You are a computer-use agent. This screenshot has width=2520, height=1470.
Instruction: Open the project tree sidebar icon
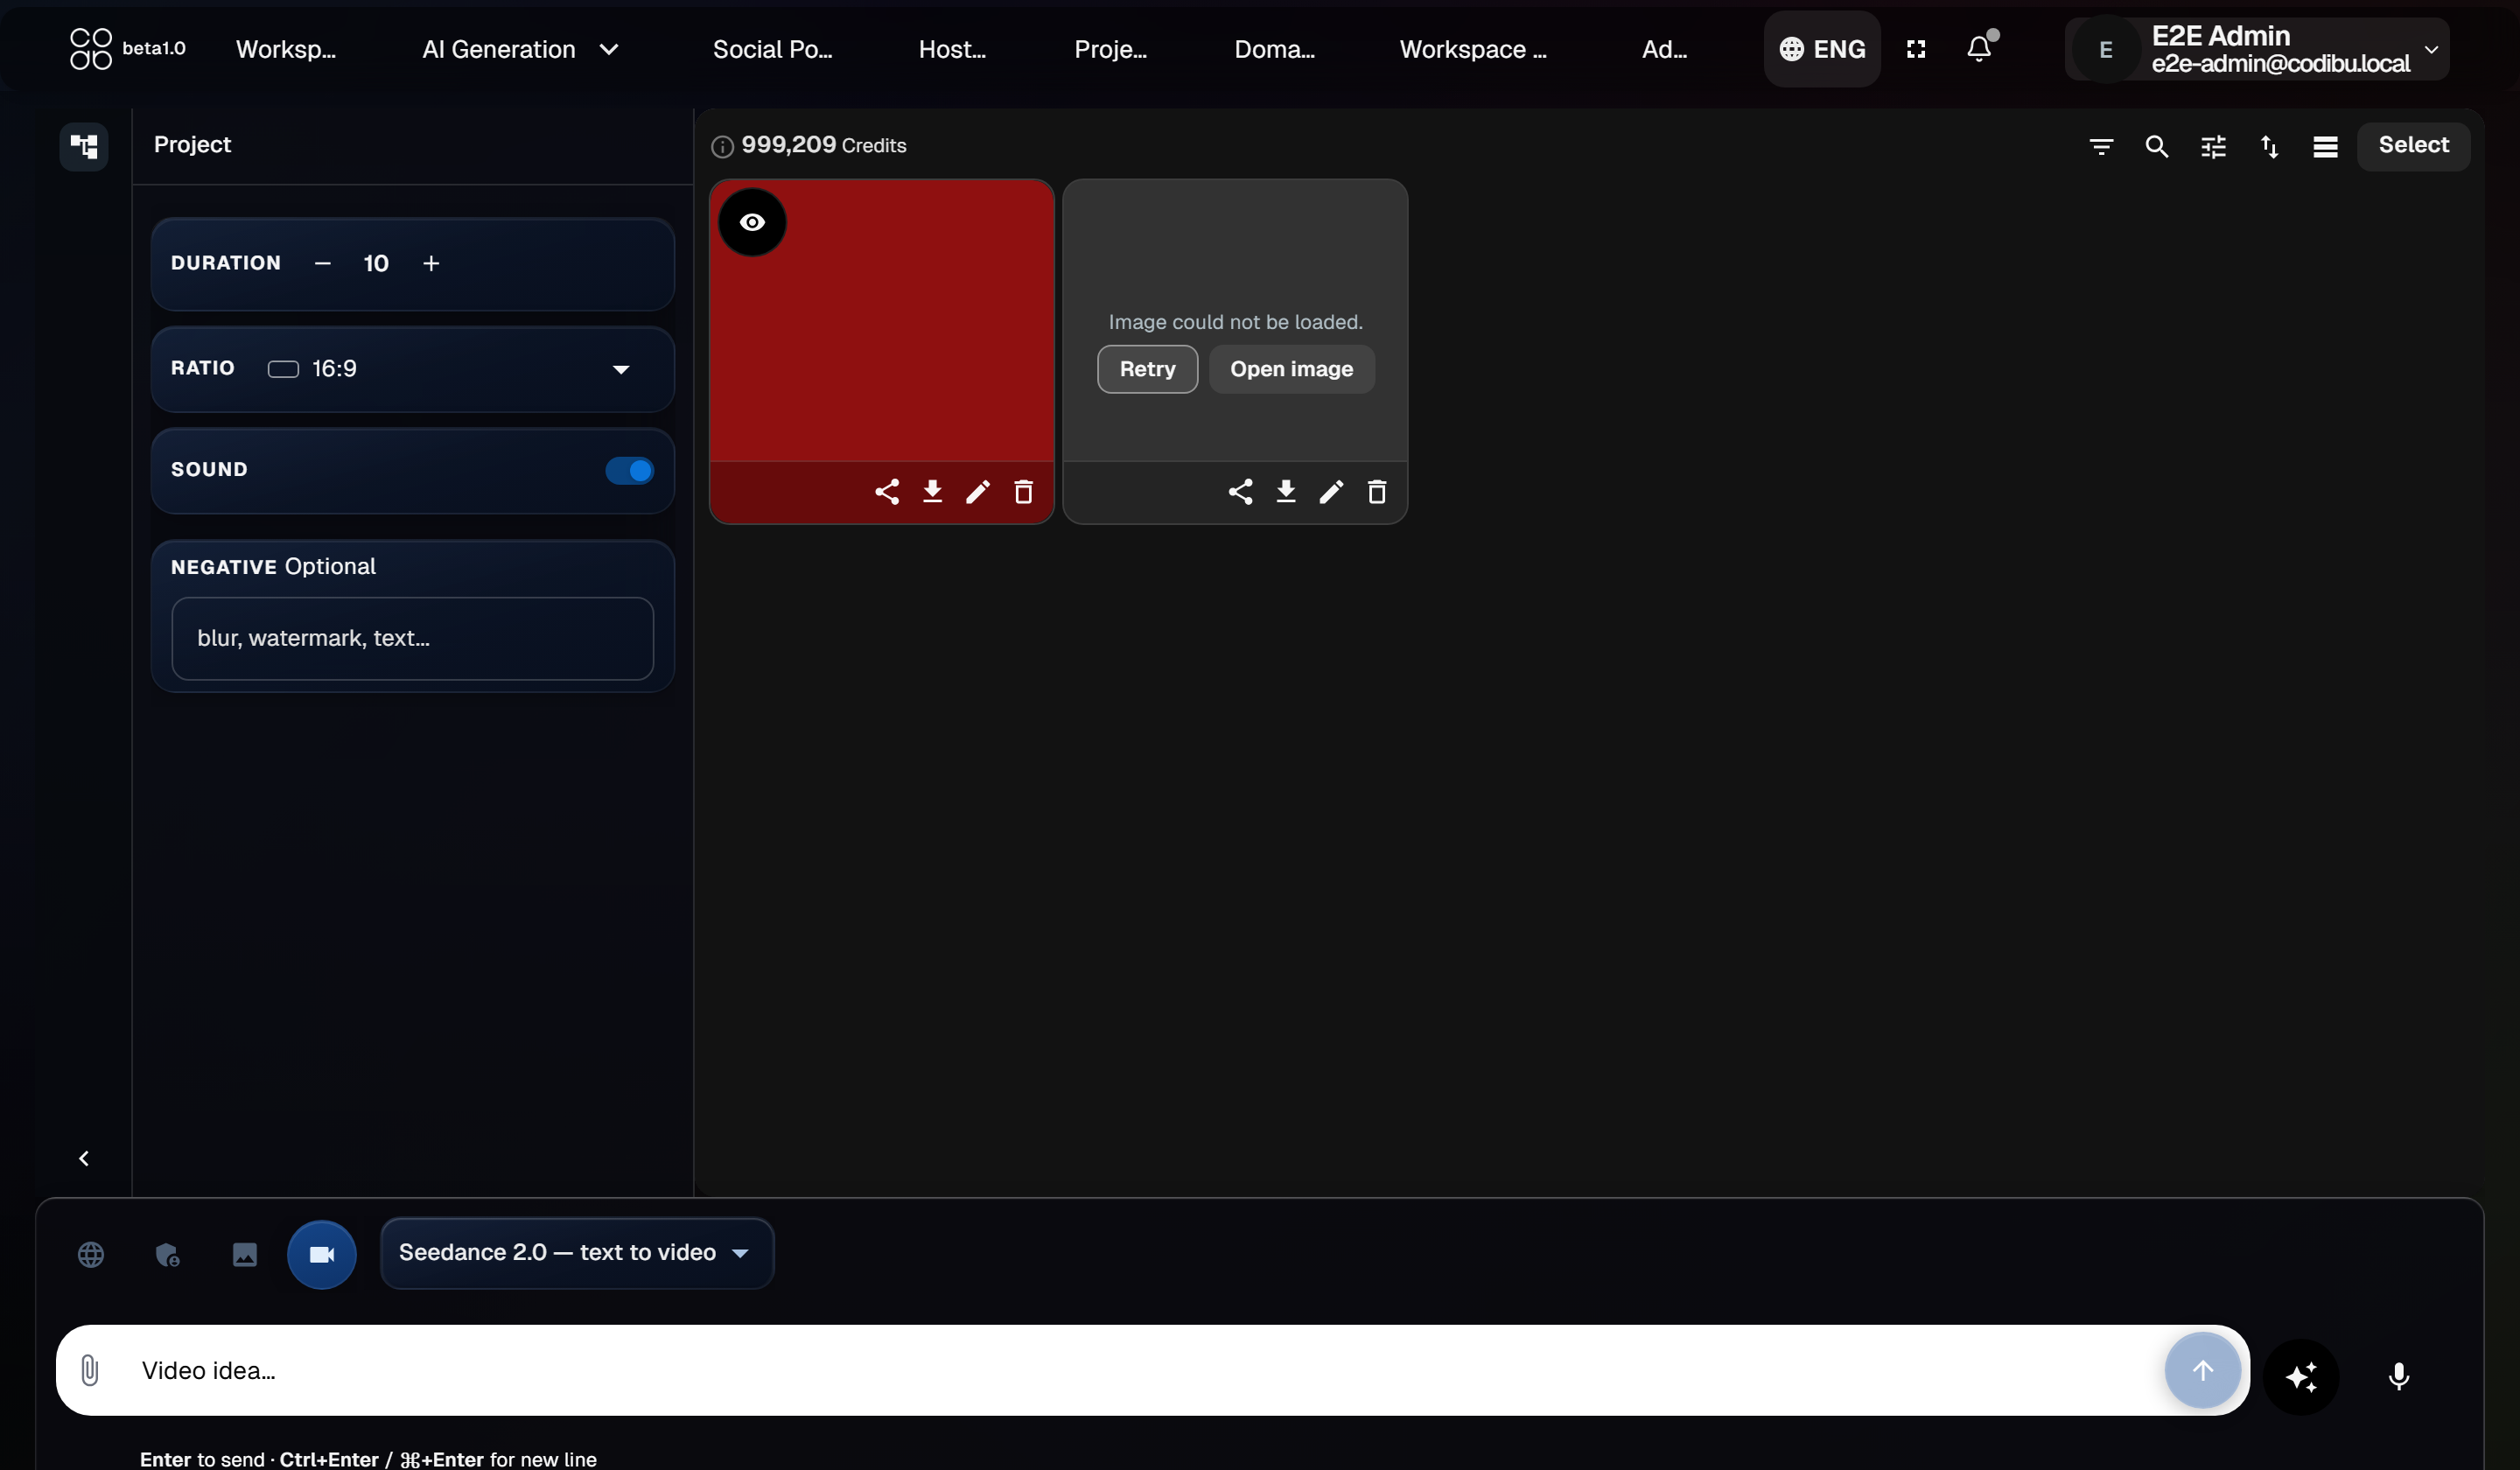coord(84,146)
